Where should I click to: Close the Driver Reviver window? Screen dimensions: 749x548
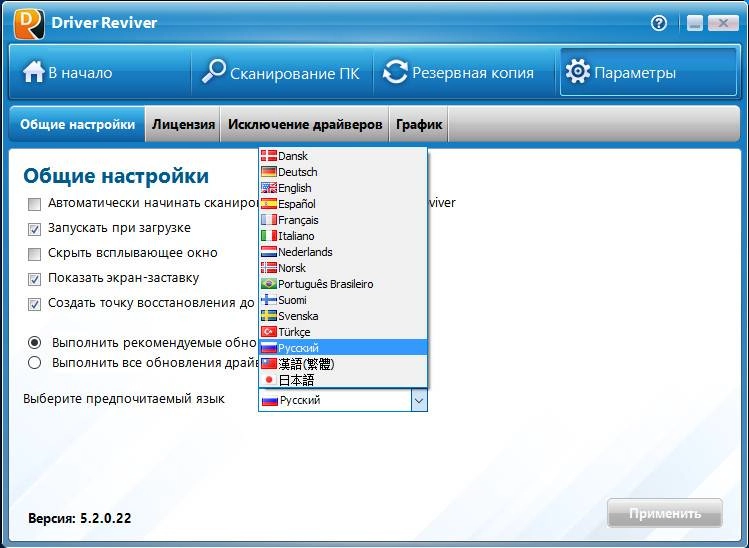[723, 23]
